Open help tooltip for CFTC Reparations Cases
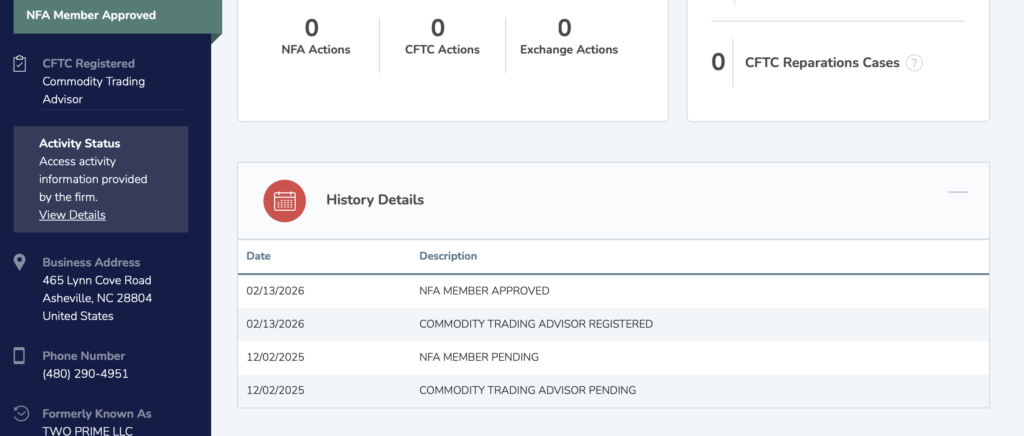Image resolution: width=1024 pixels, height=436 pixels. (x=913, y=63)
